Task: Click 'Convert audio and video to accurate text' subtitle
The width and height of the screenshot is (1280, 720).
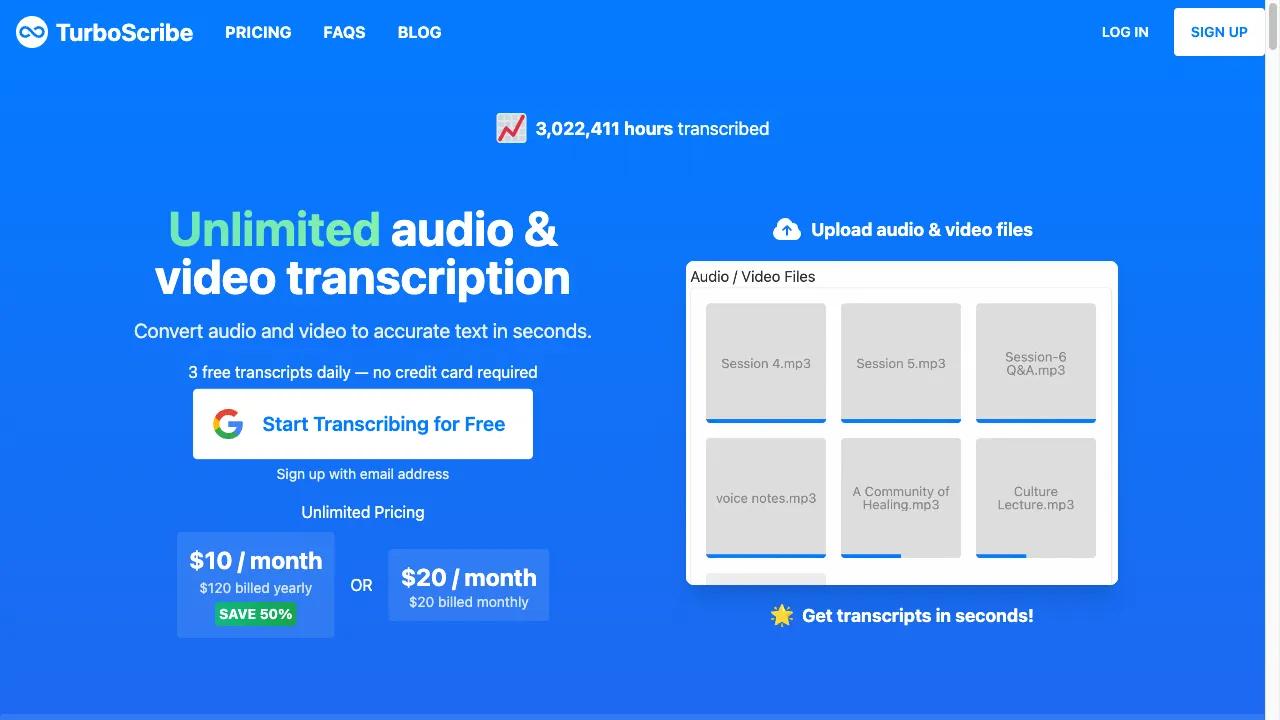Action: pyautogui.click(x=363, y=331)
